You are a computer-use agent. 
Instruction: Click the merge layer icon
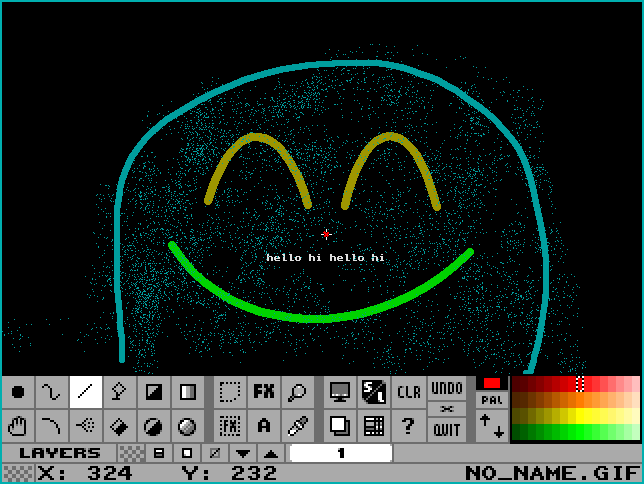tap(159, 453)
